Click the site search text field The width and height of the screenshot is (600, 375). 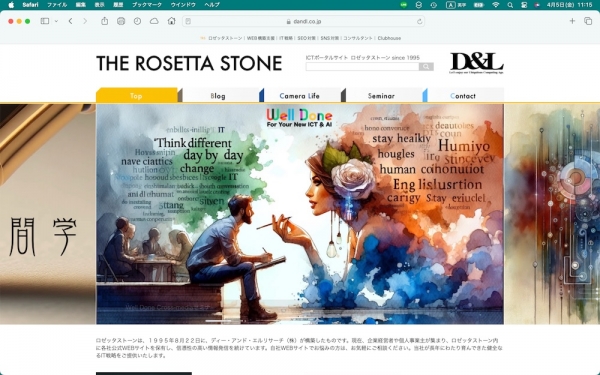362,67
